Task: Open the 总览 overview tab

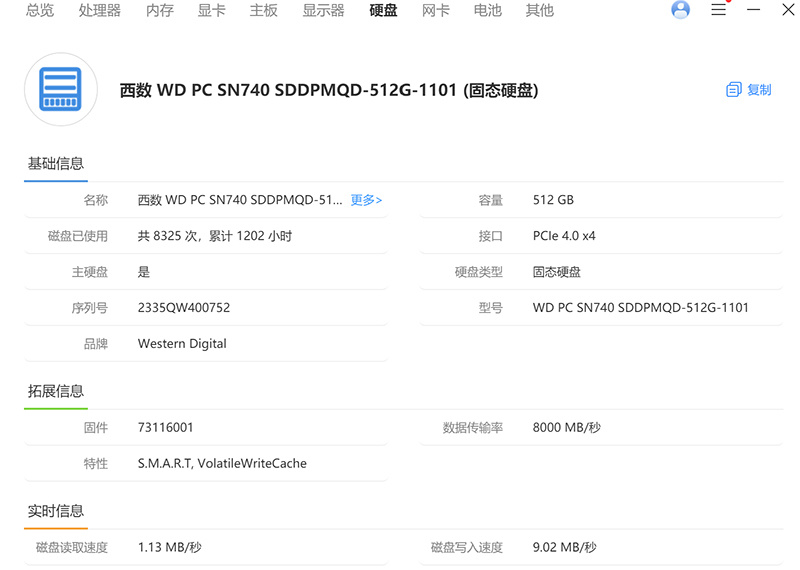Action: tap(40, 10)
